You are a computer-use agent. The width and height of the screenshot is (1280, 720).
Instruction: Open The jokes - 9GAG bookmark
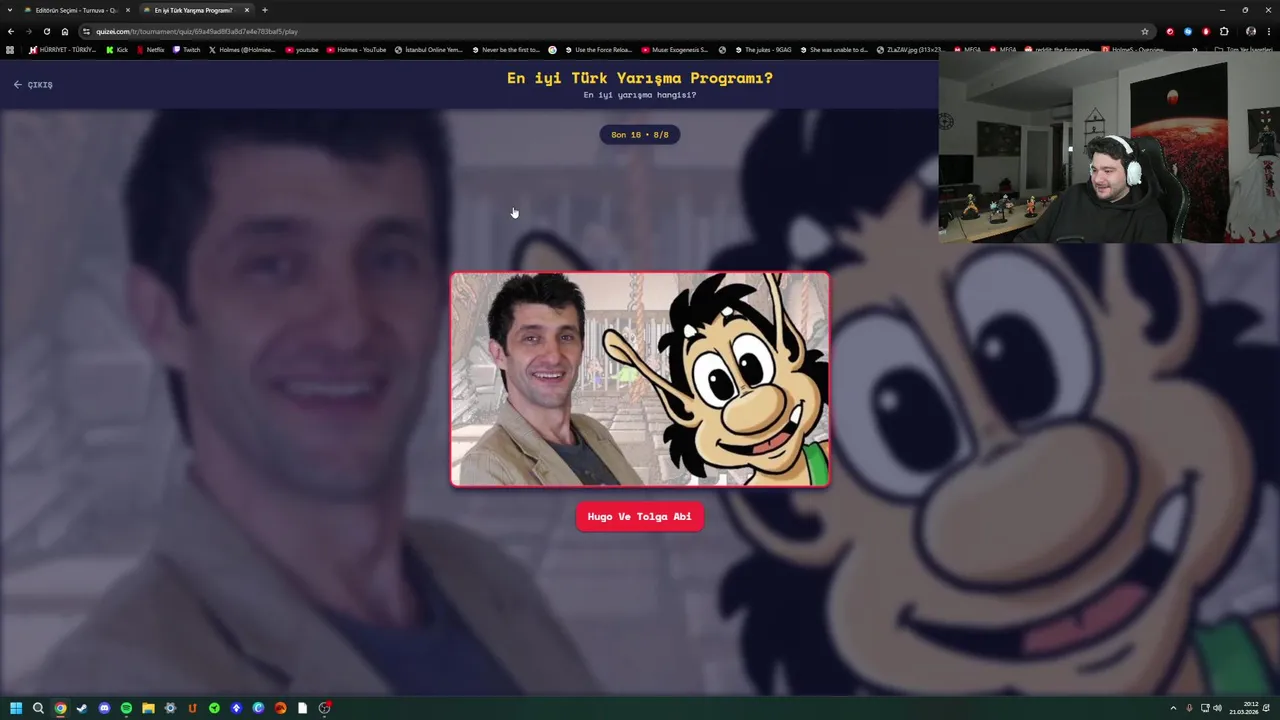(x=763, y=49)
